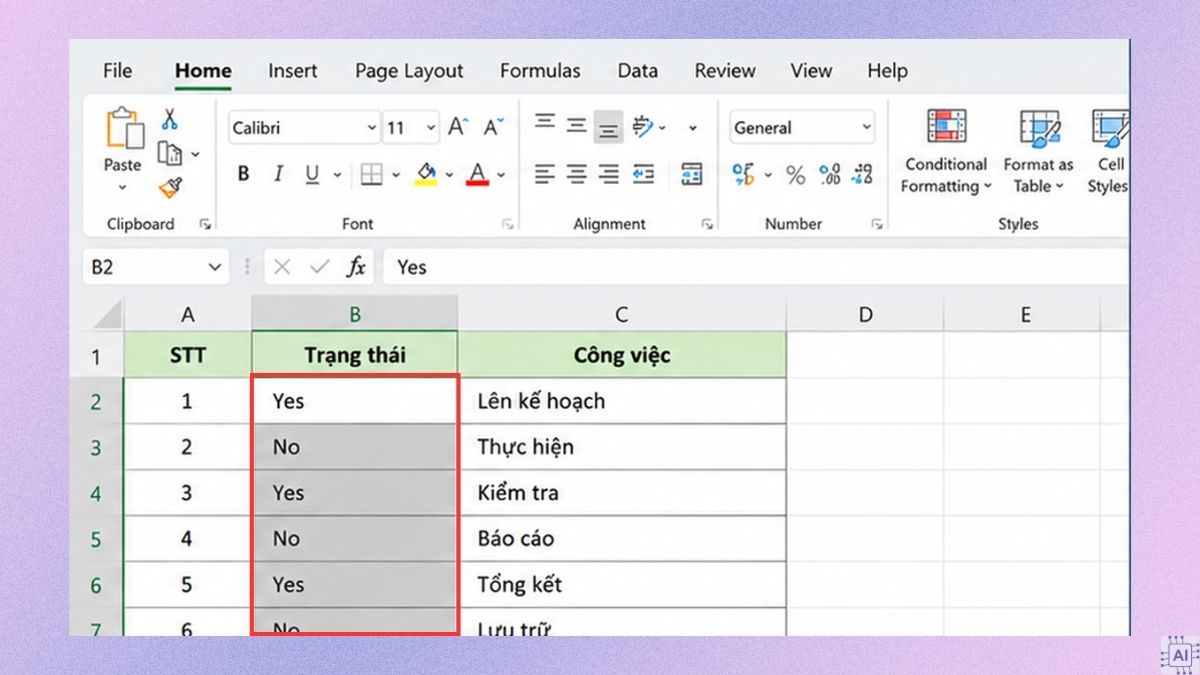Toggle Bold formatting
Image resolution: width=1200 pixels, height=675 pixels.
tap(243, 175)
